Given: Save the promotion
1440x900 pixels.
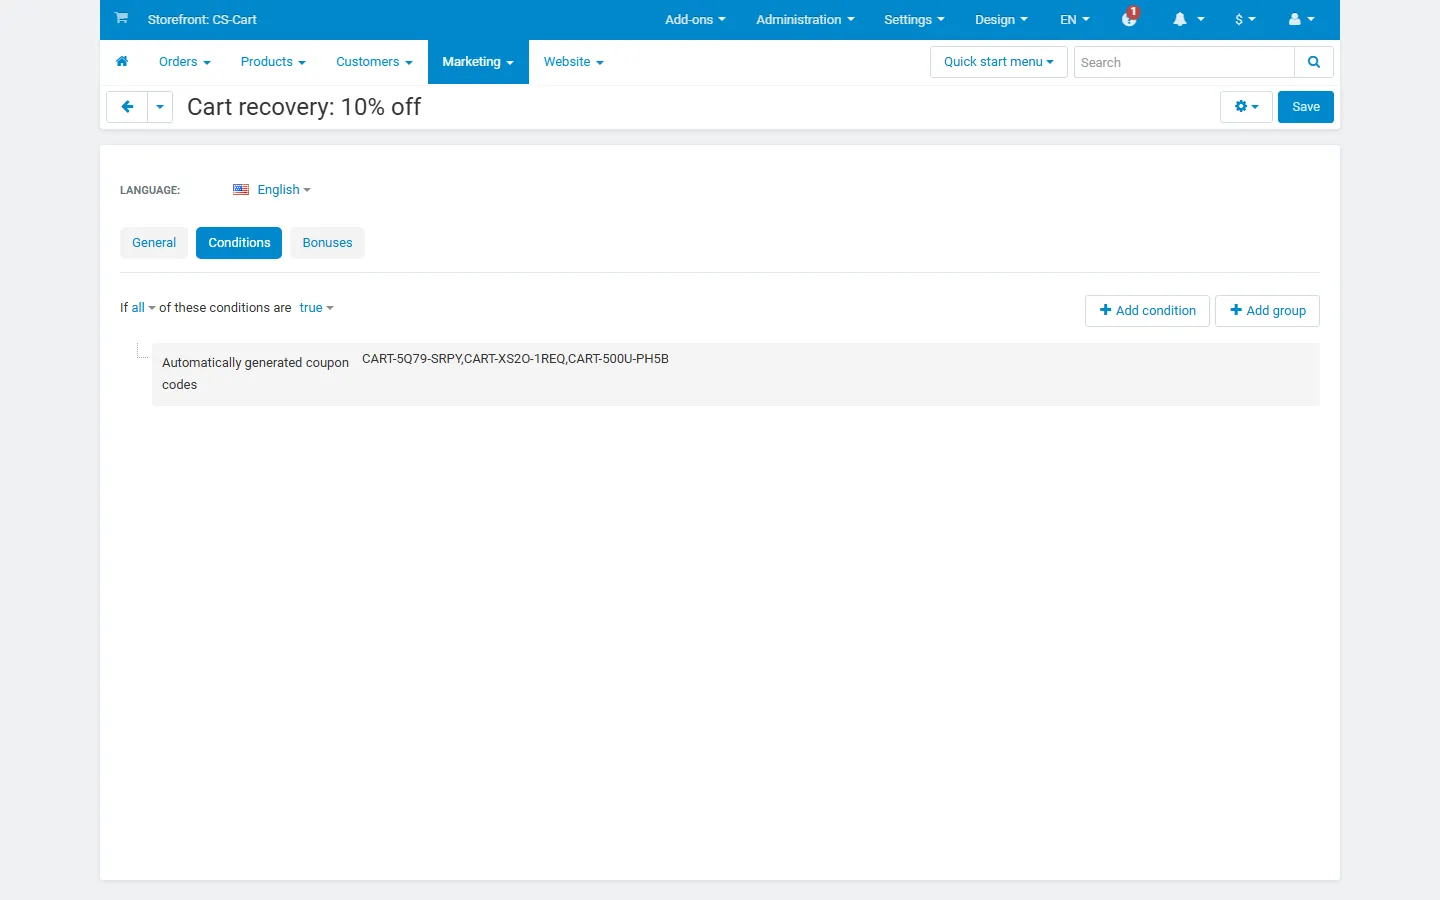Looking at the screenshot, I should 1305,107.
